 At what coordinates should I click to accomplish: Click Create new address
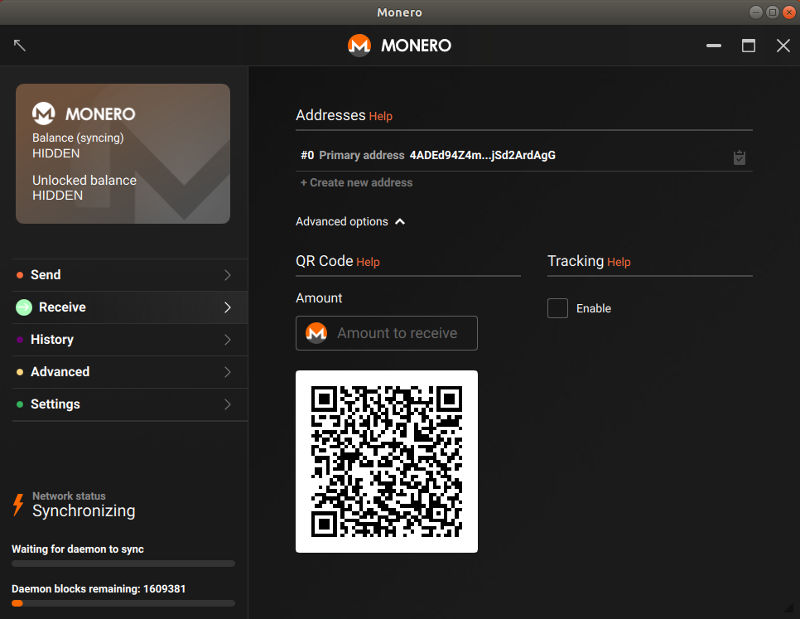[356, 182]
